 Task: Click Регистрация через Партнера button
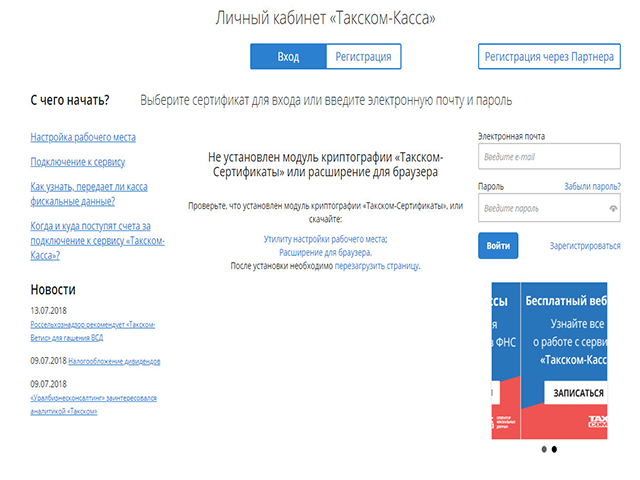pos(549,56)
